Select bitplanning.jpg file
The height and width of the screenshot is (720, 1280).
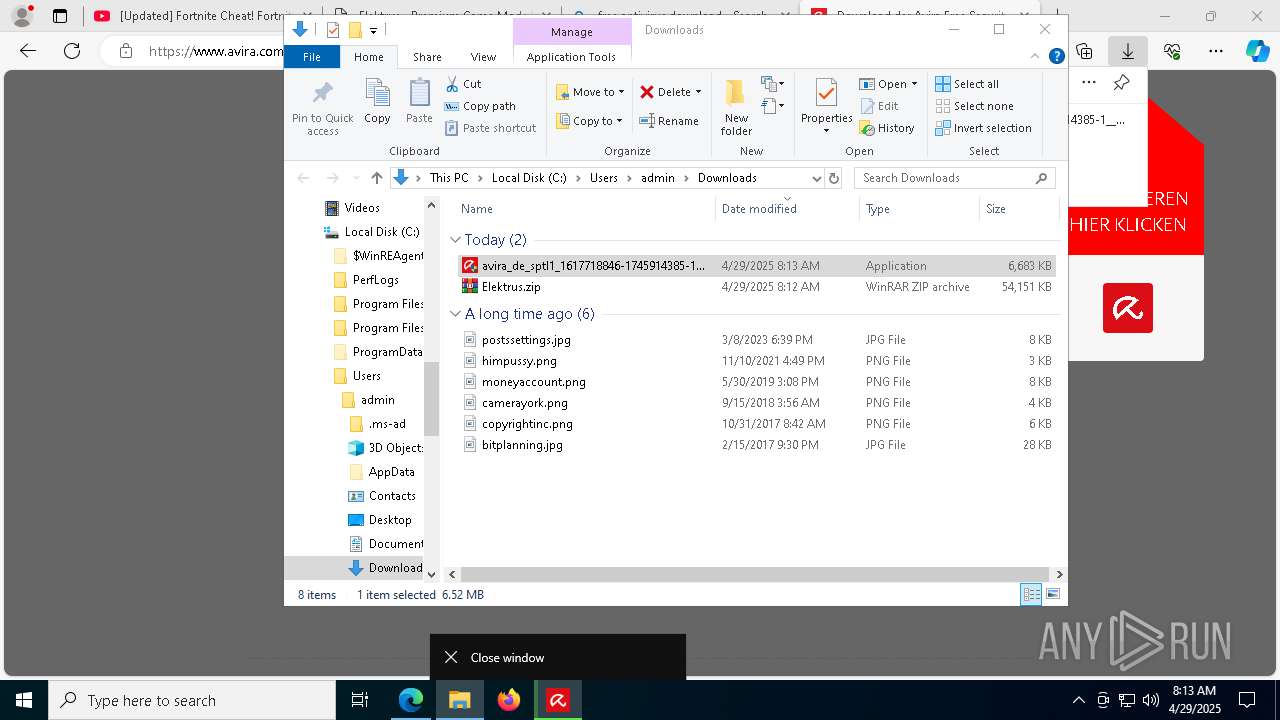(x=756, y=445)
